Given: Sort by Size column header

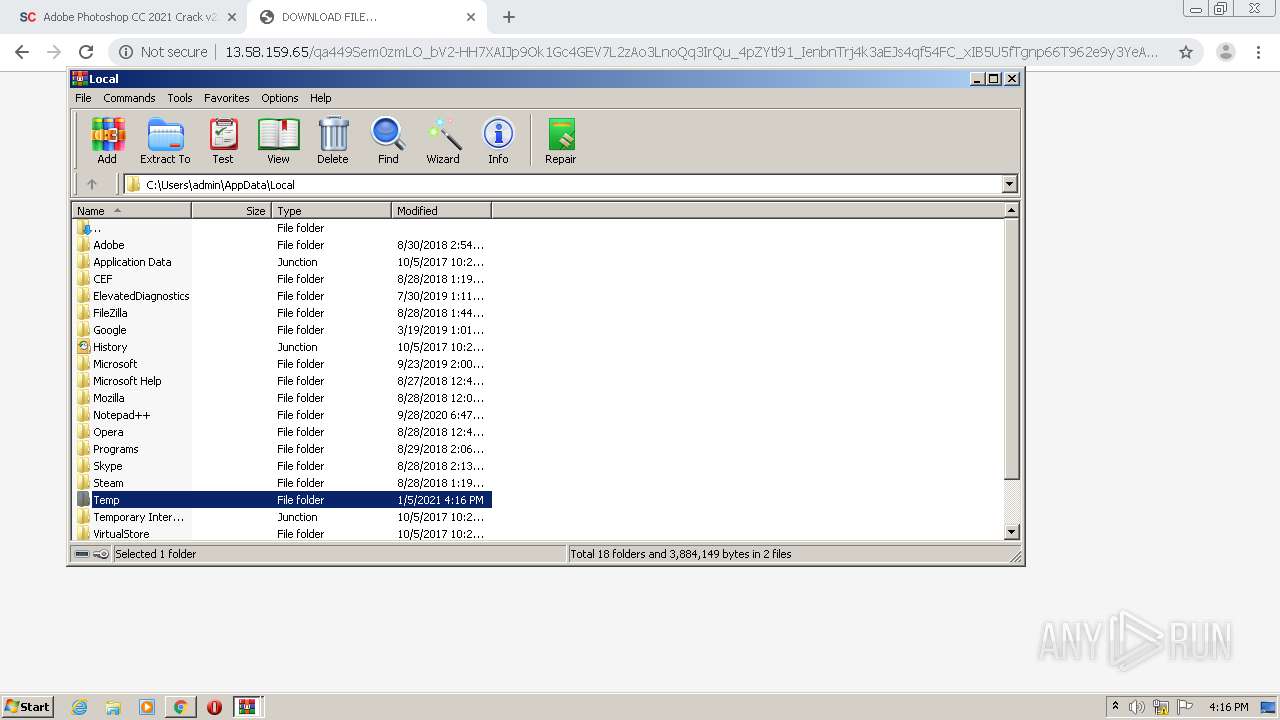Looking at the screenshot, I should point(231,211).
